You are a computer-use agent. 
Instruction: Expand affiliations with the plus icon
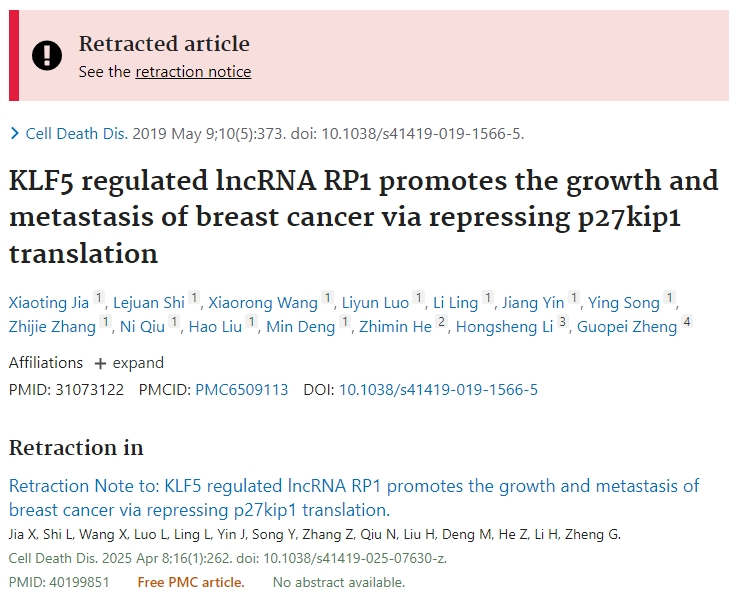click(100, 363)
